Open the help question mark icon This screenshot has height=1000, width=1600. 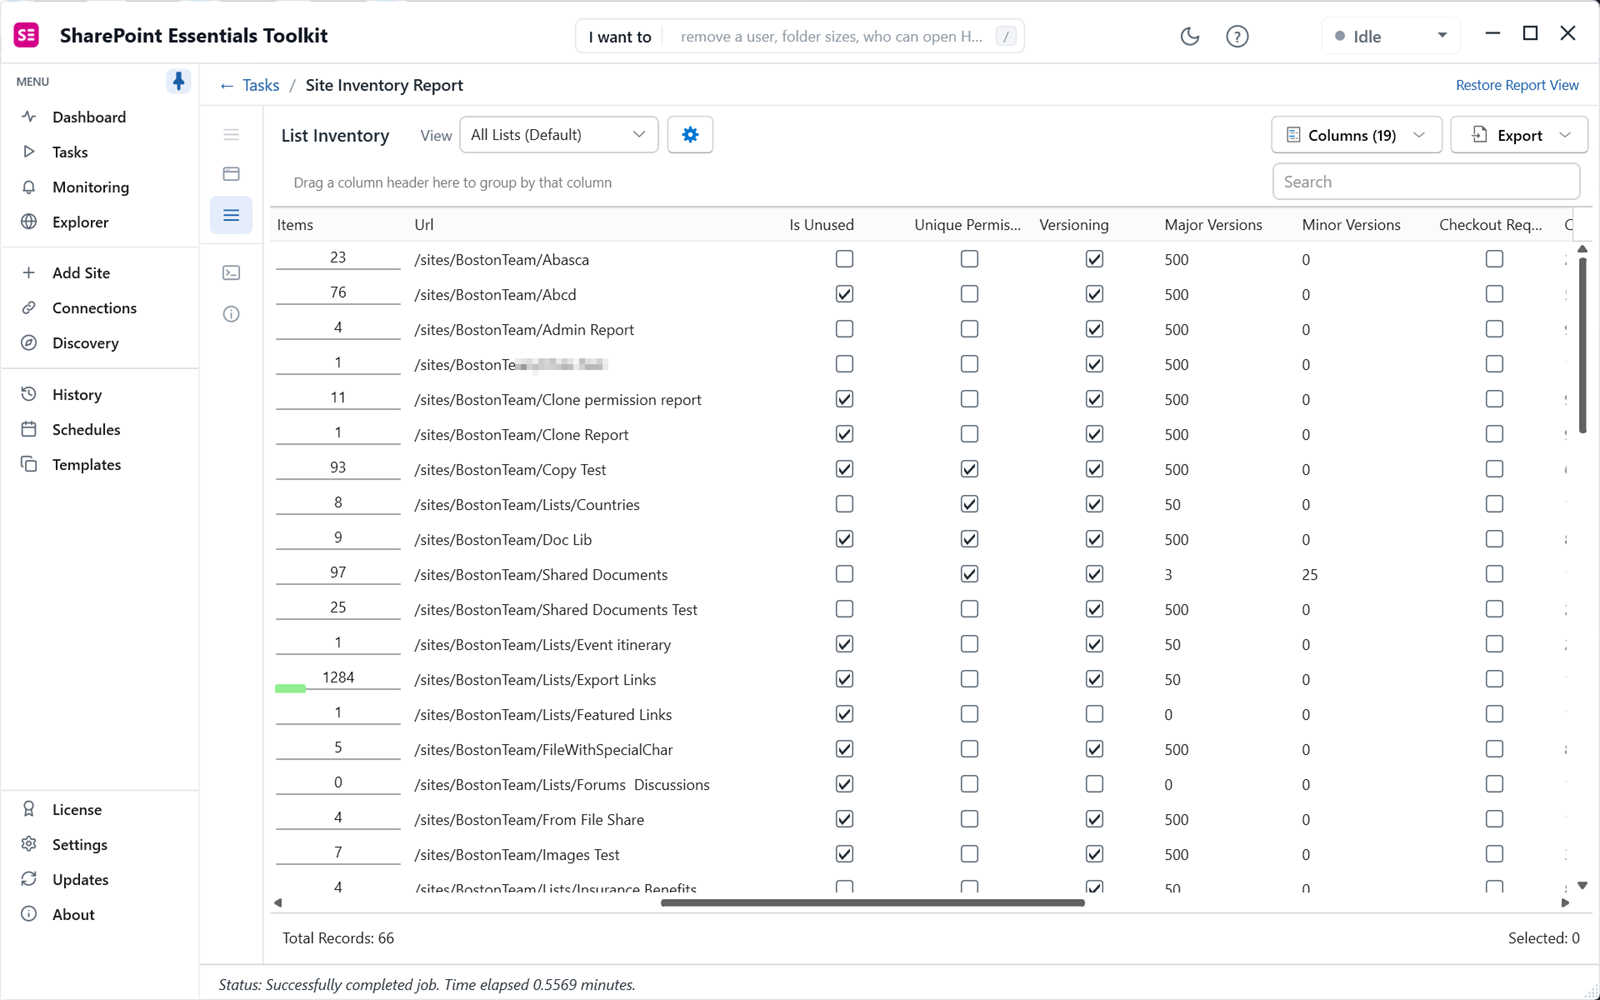[1237, 37]
